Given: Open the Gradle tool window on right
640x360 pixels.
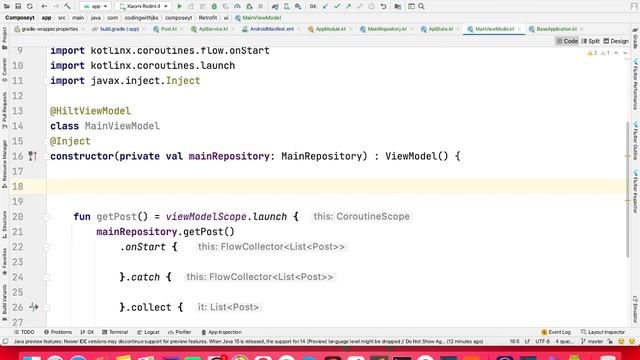Looking at the screenshot, I should tap(635, 38).
